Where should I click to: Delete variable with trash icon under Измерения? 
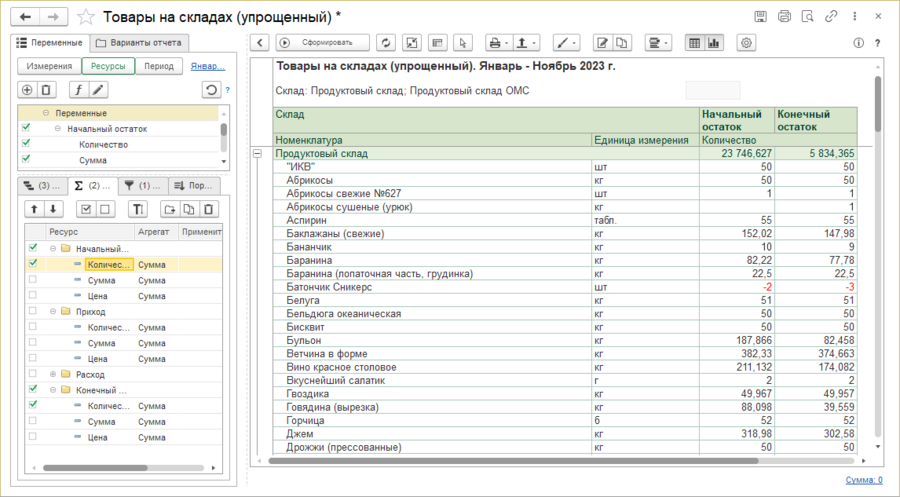[x=46, y=90]
